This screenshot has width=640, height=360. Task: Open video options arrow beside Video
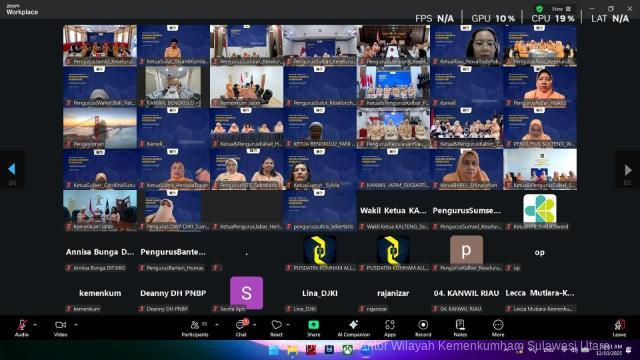(76, 325)
